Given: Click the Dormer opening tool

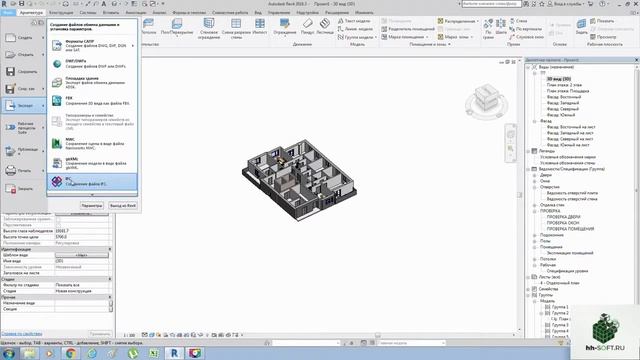Looking at the screenshot, I should (526, 37).
